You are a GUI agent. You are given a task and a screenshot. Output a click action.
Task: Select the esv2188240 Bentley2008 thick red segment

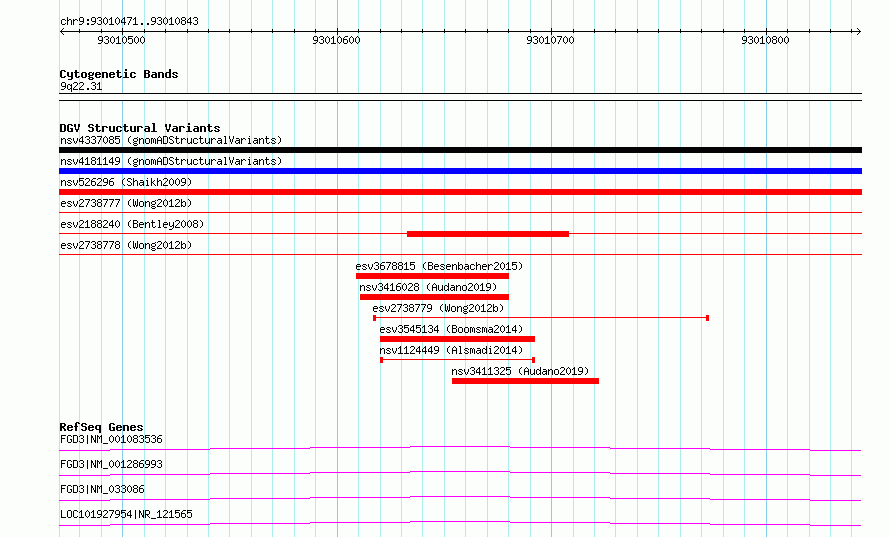tap(488, 234)
